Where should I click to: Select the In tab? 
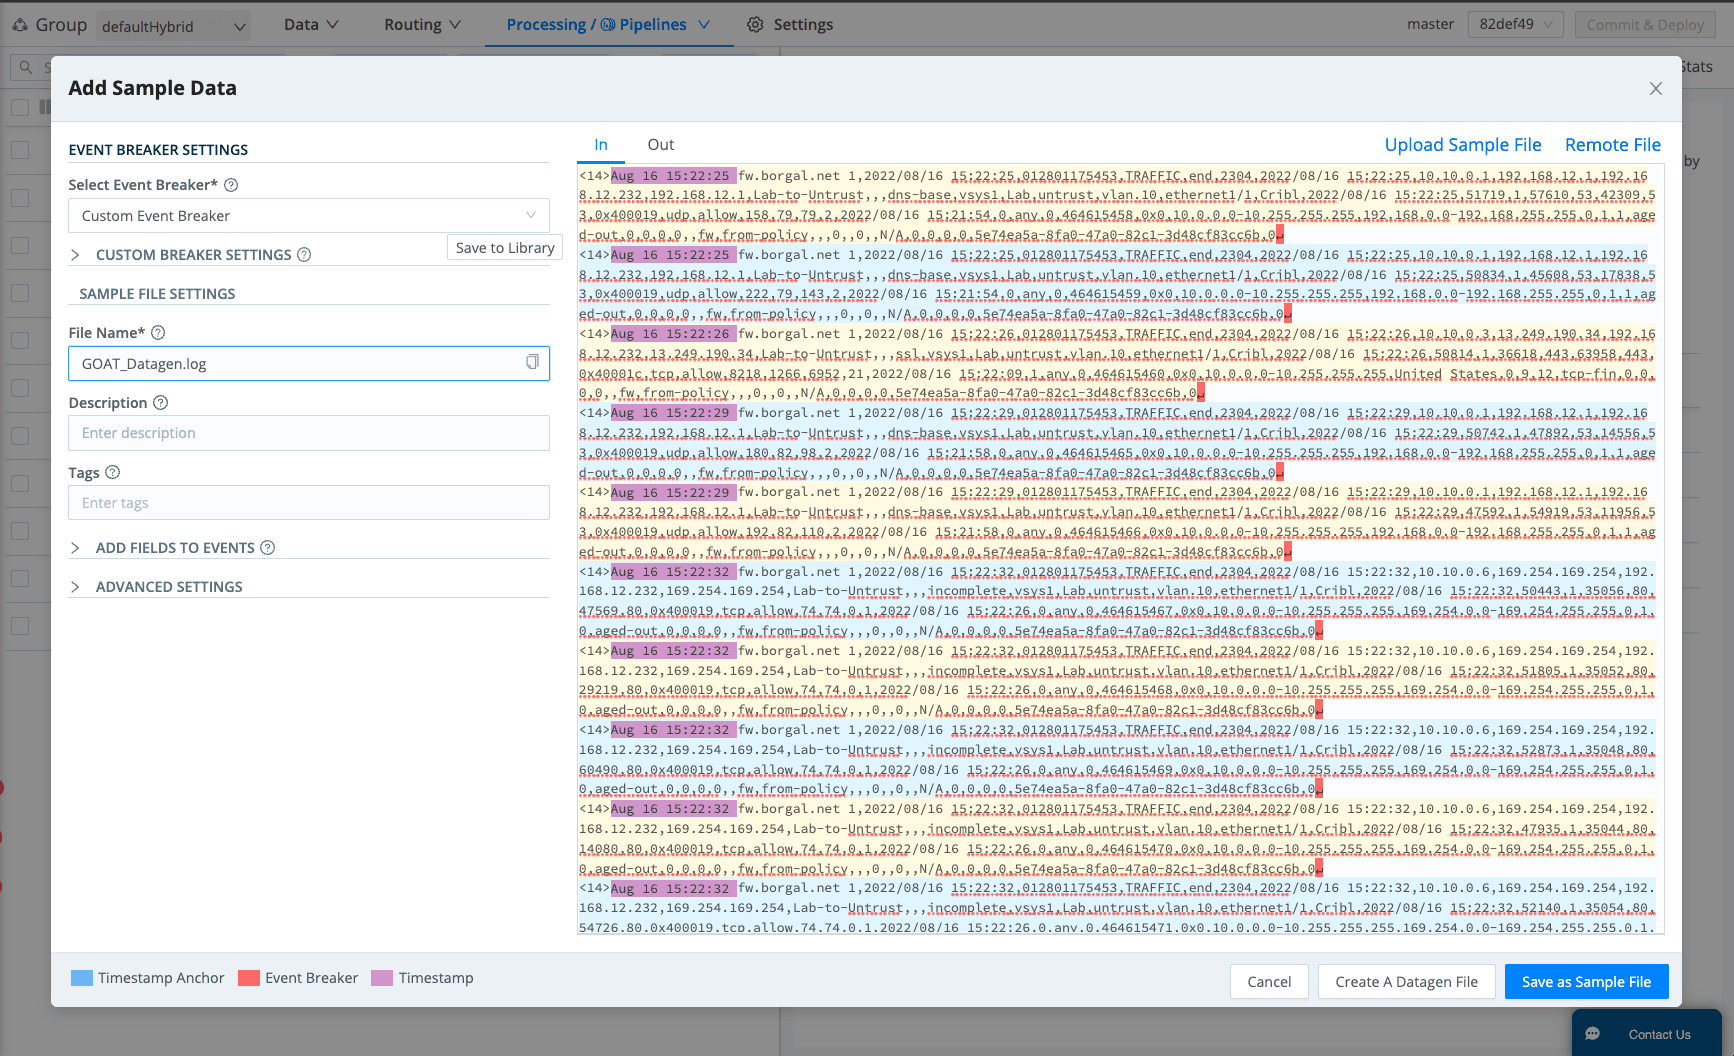tap(601, 145)
